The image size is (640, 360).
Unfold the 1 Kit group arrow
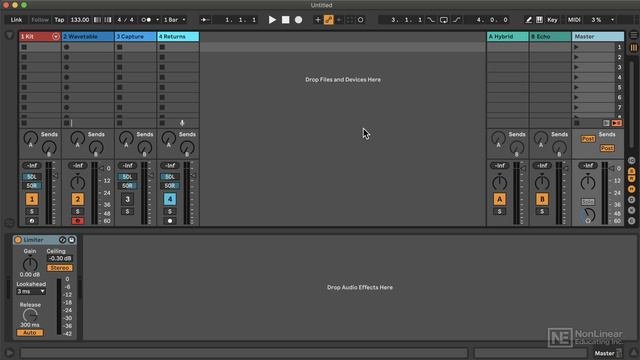[56, 36]
